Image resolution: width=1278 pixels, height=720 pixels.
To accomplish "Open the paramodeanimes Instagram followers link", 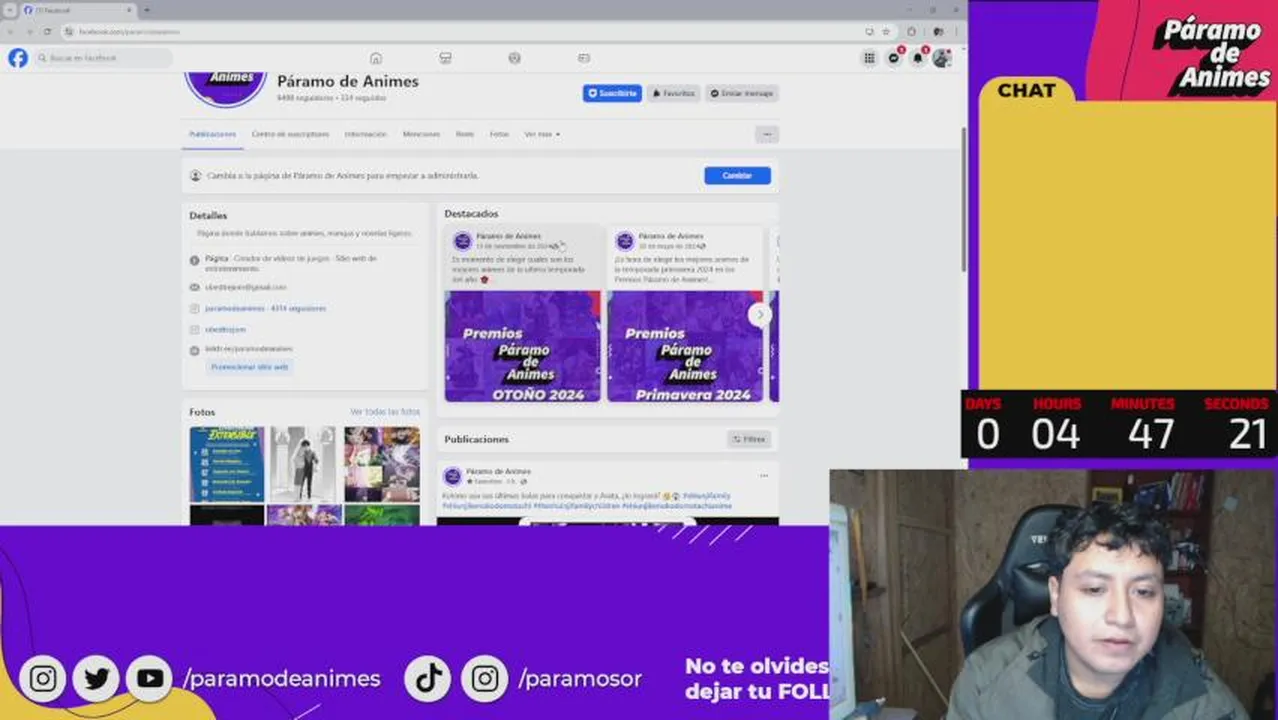I will coord(265,308).
